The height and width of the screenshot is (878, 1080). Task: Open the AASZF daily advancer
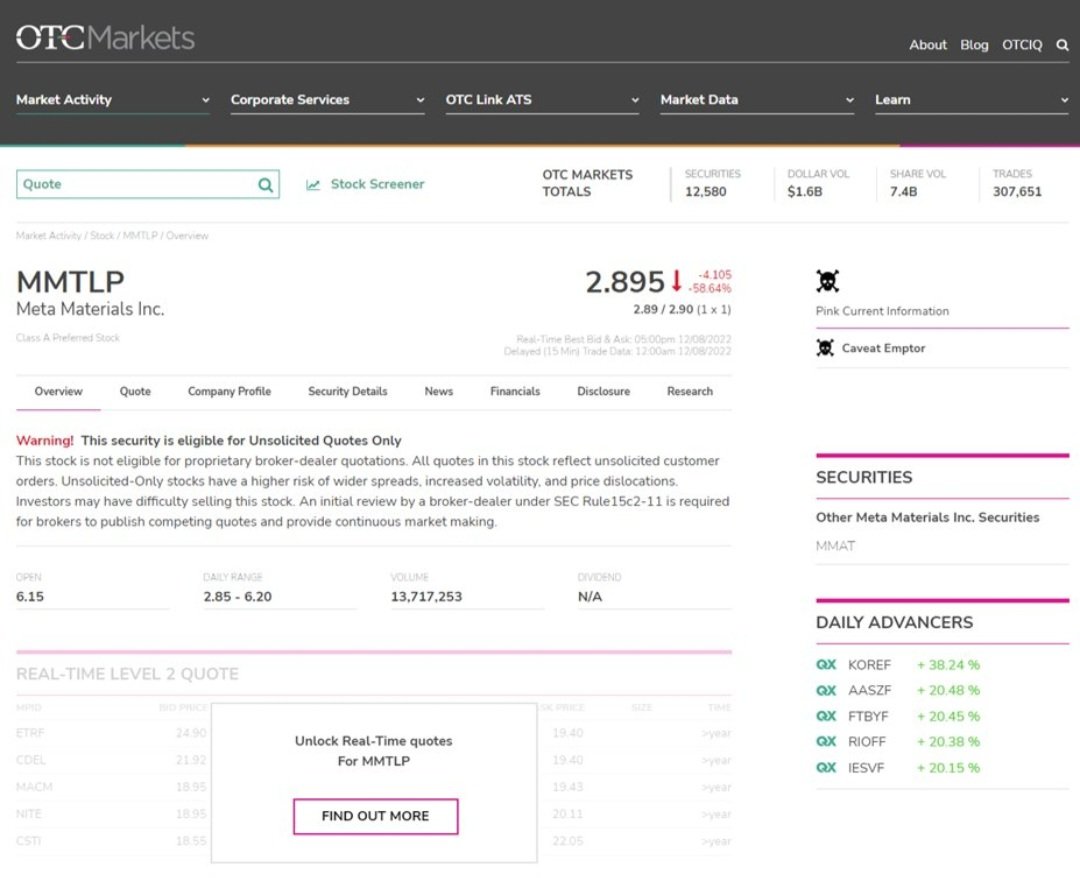[x=869, y=690]
